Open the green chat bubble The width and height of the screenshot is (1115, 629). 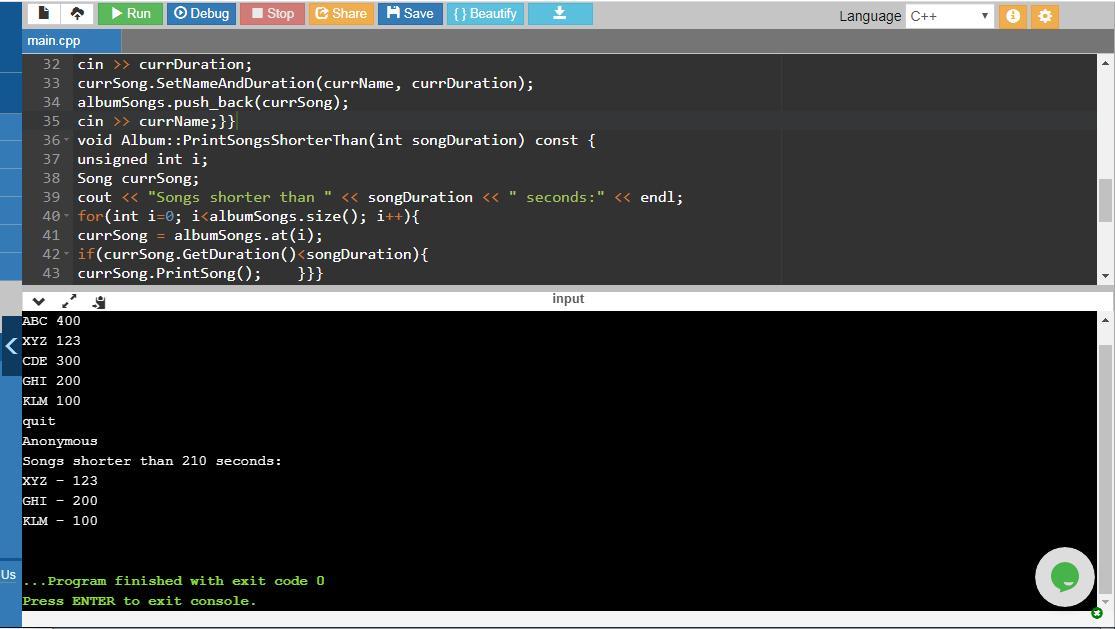(1064, 576)
